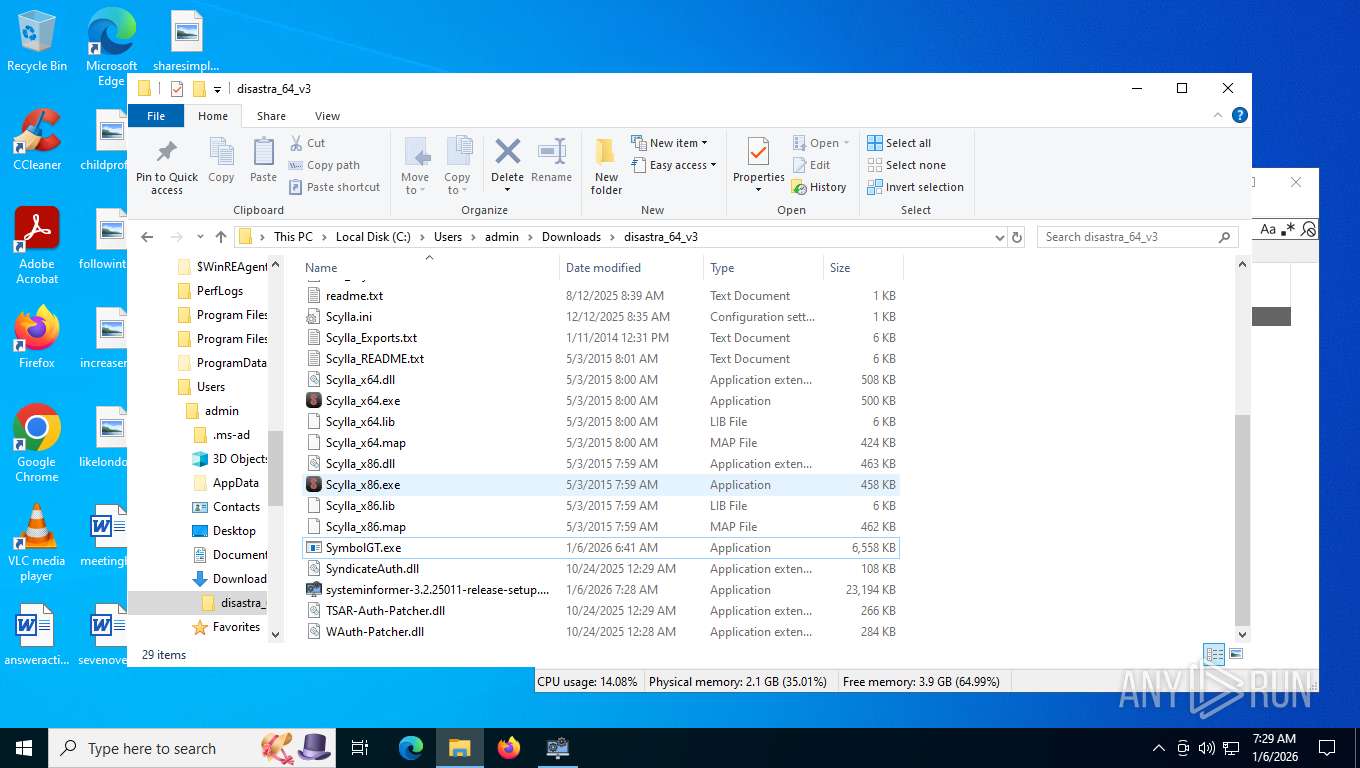Switch to large icons view layout

(x=1236, y=655)
